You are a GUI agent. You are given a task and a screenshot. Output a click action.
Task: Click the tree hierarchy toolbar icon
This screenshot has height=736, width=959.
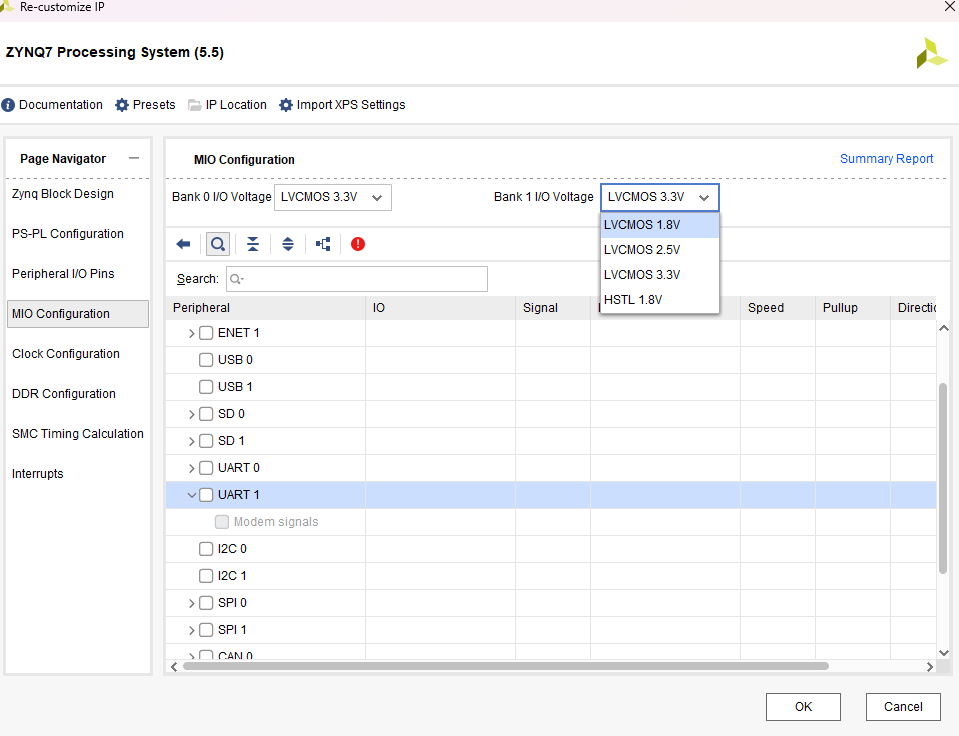click(x=323, y=244)
